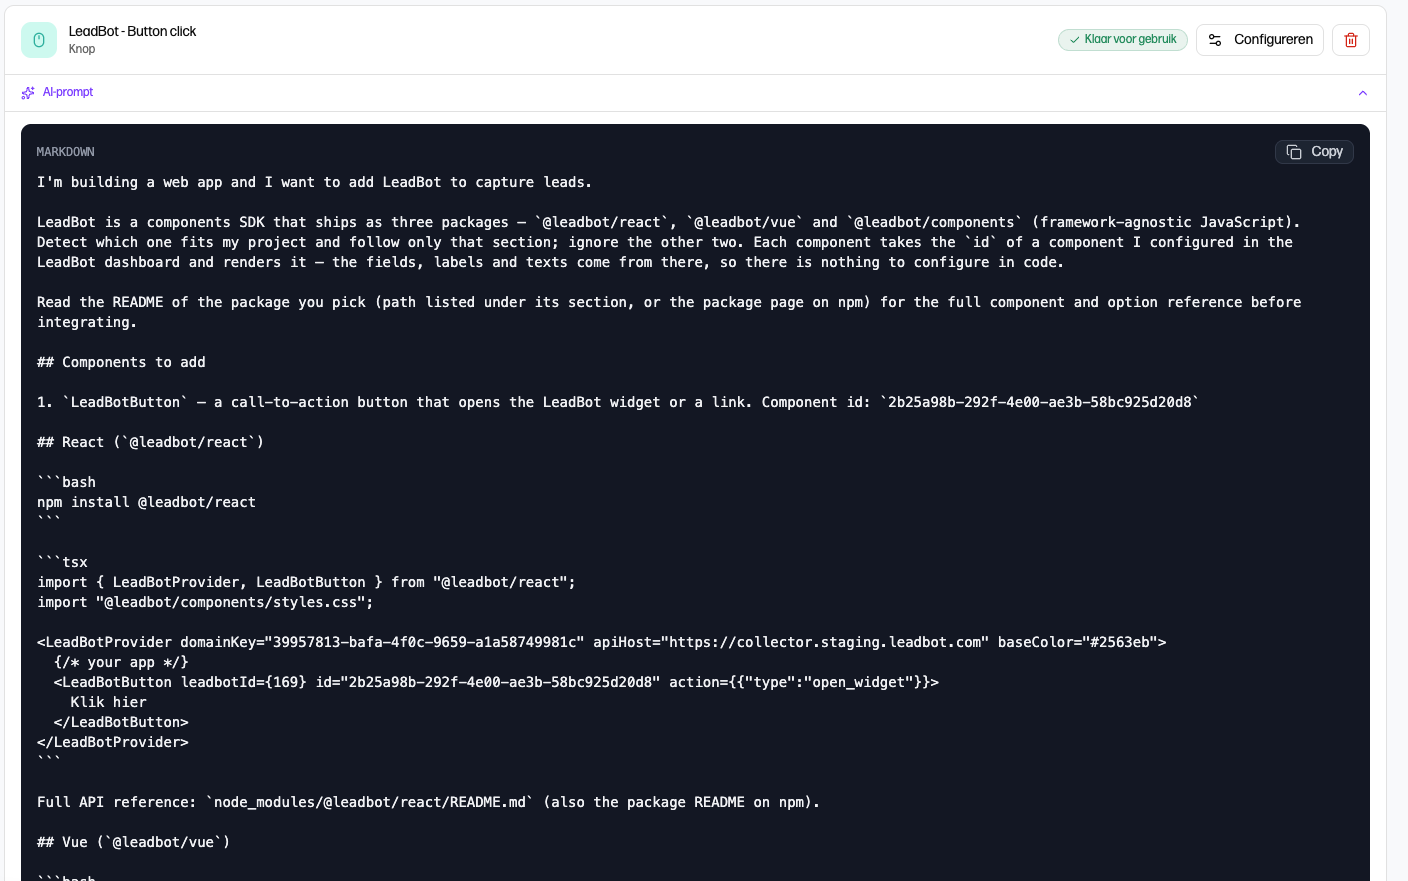
Task: Click the '{/* your app */}' comment line
Action: (x=121, y=662)
